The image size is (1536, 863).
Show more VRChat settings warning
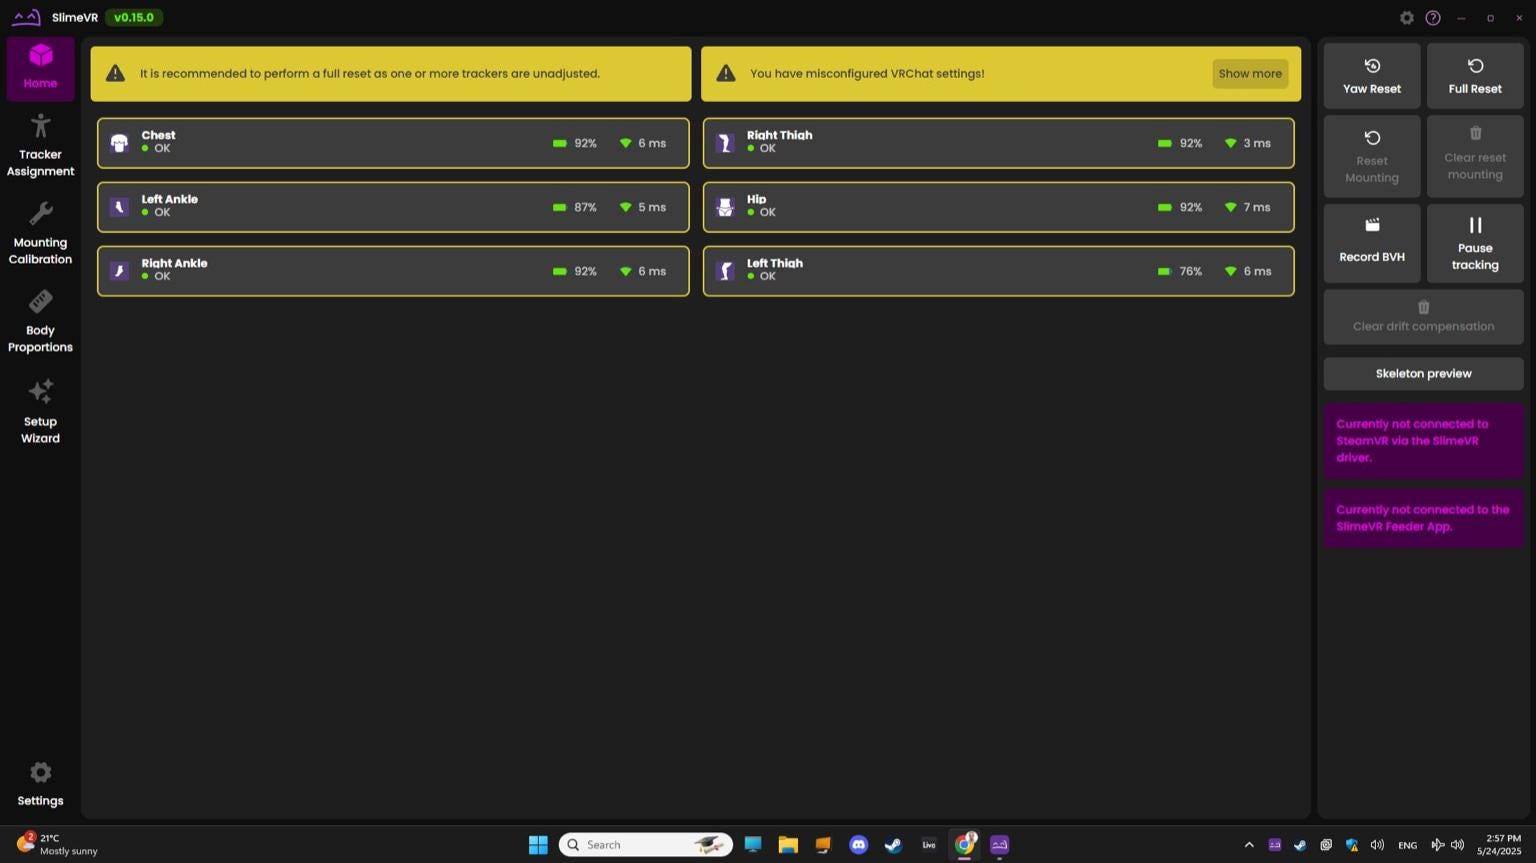pos(1250,73)
